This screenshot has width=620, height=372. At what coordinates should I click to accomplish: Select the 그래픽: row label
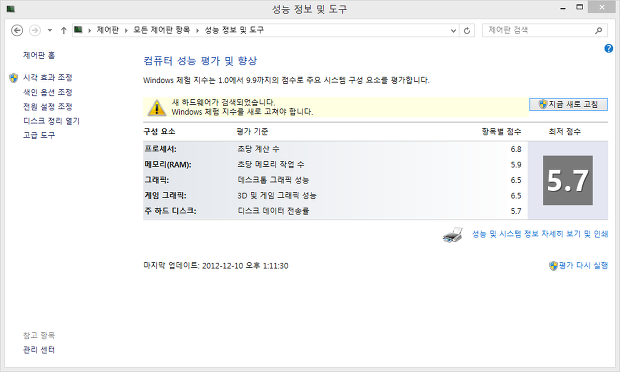click(156, 180)
